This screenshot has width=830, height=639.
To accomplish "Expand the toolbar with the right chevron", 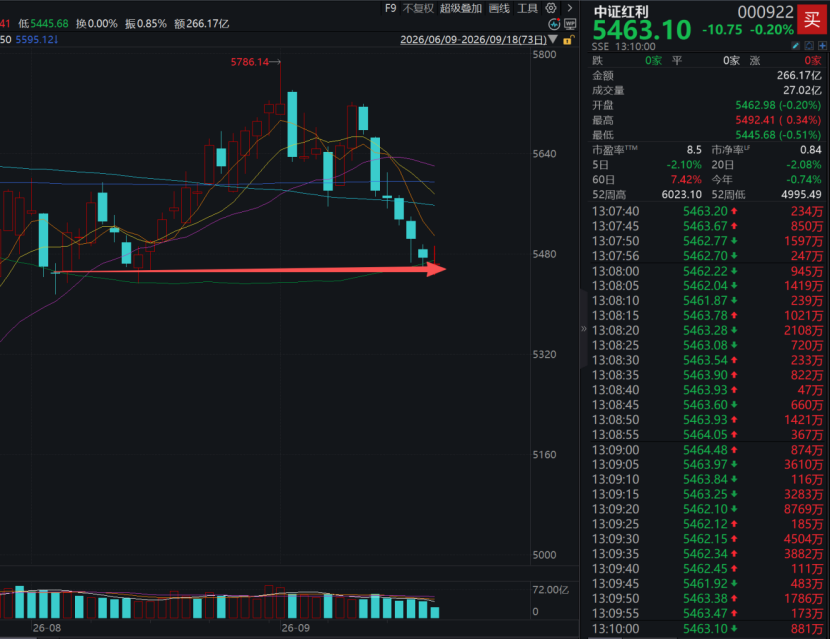I will [x=570, y=8].
